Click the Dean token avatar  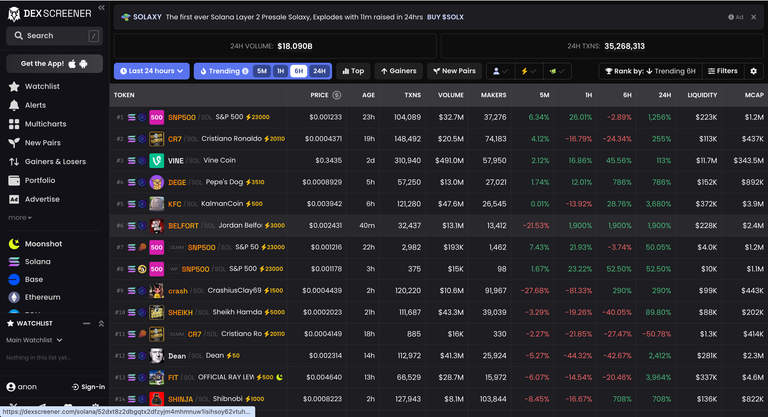pyautogui.click(x=156, y=356)
